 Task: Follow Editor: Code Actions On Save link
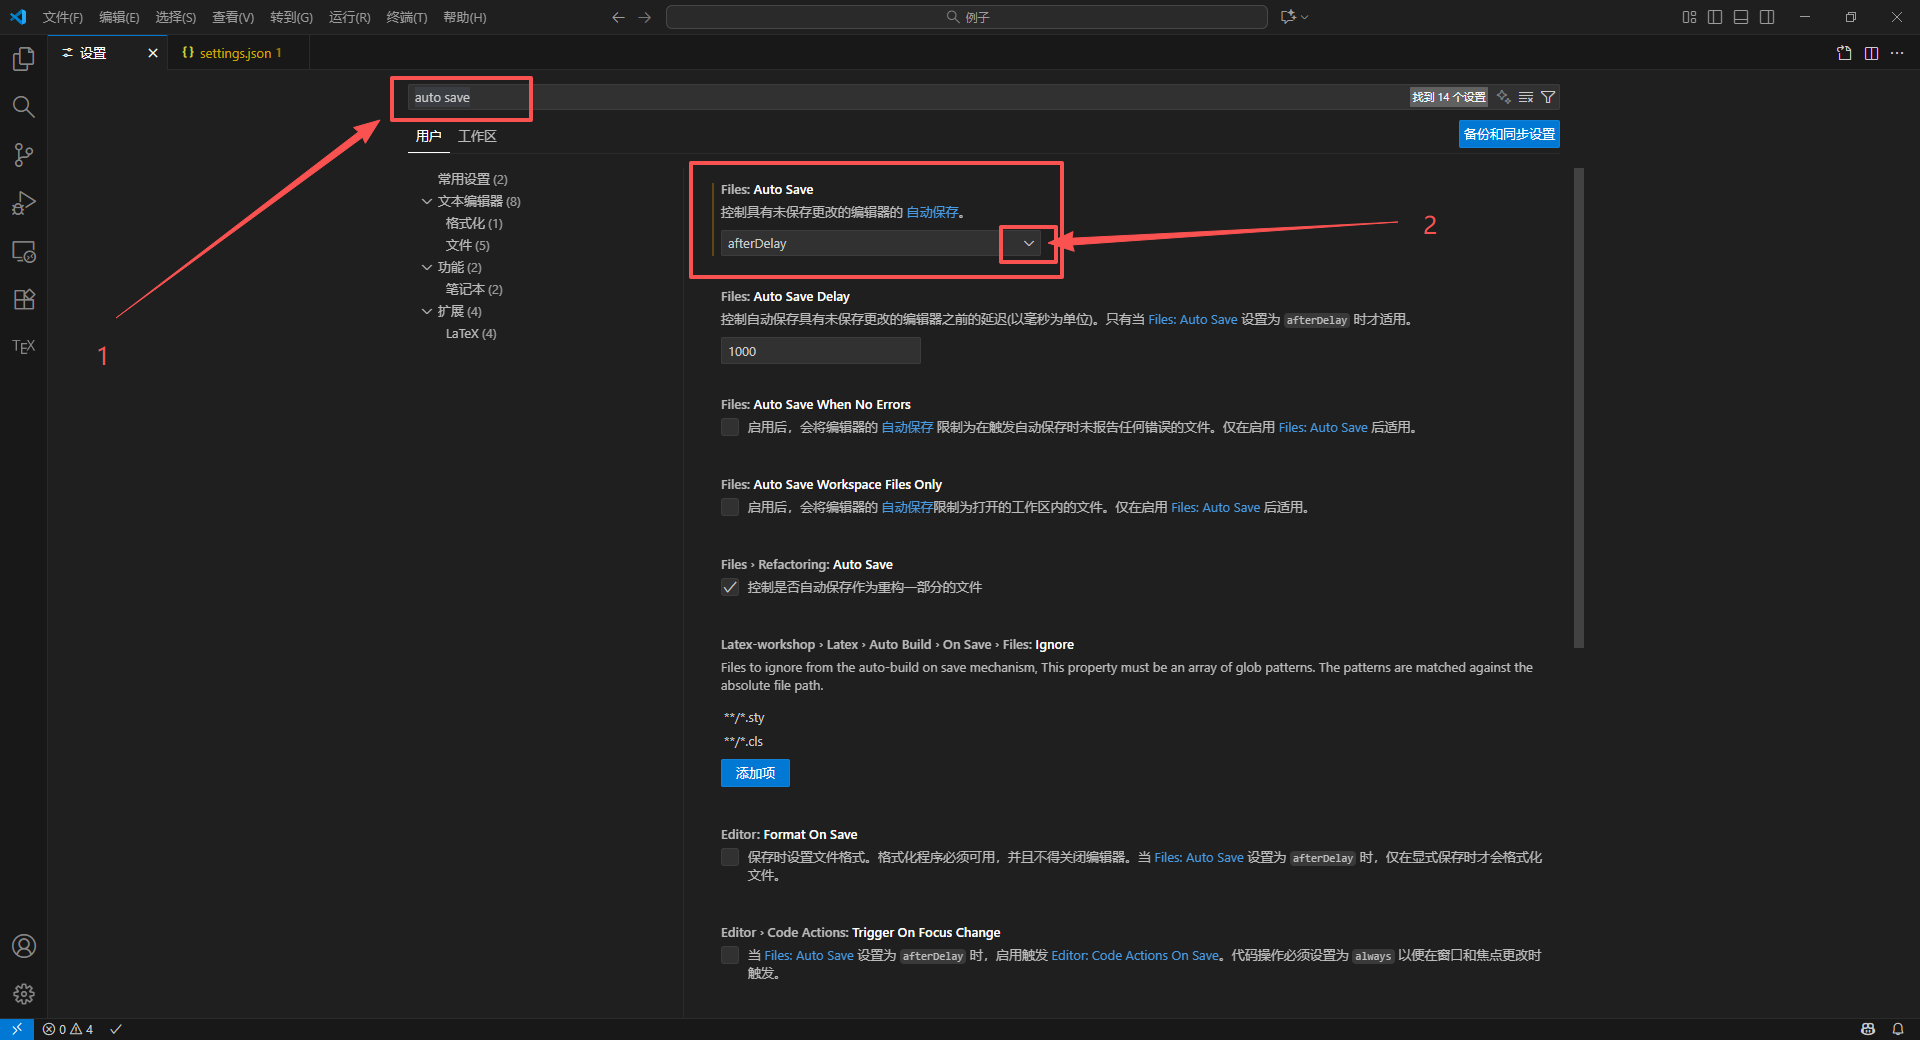(x=1135, y=955)
